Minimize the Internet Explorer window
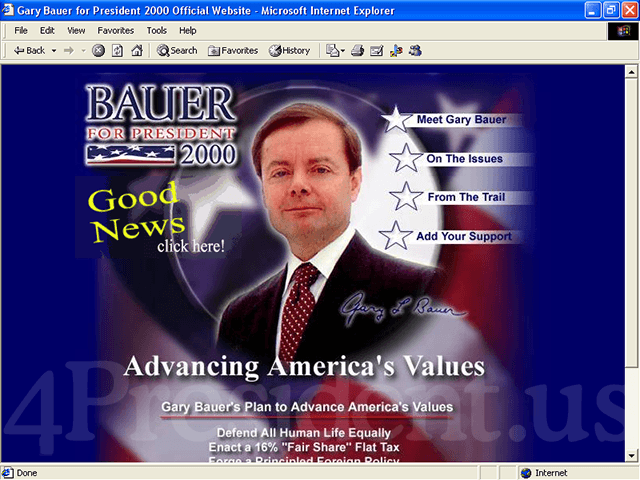 coord(593,10)
